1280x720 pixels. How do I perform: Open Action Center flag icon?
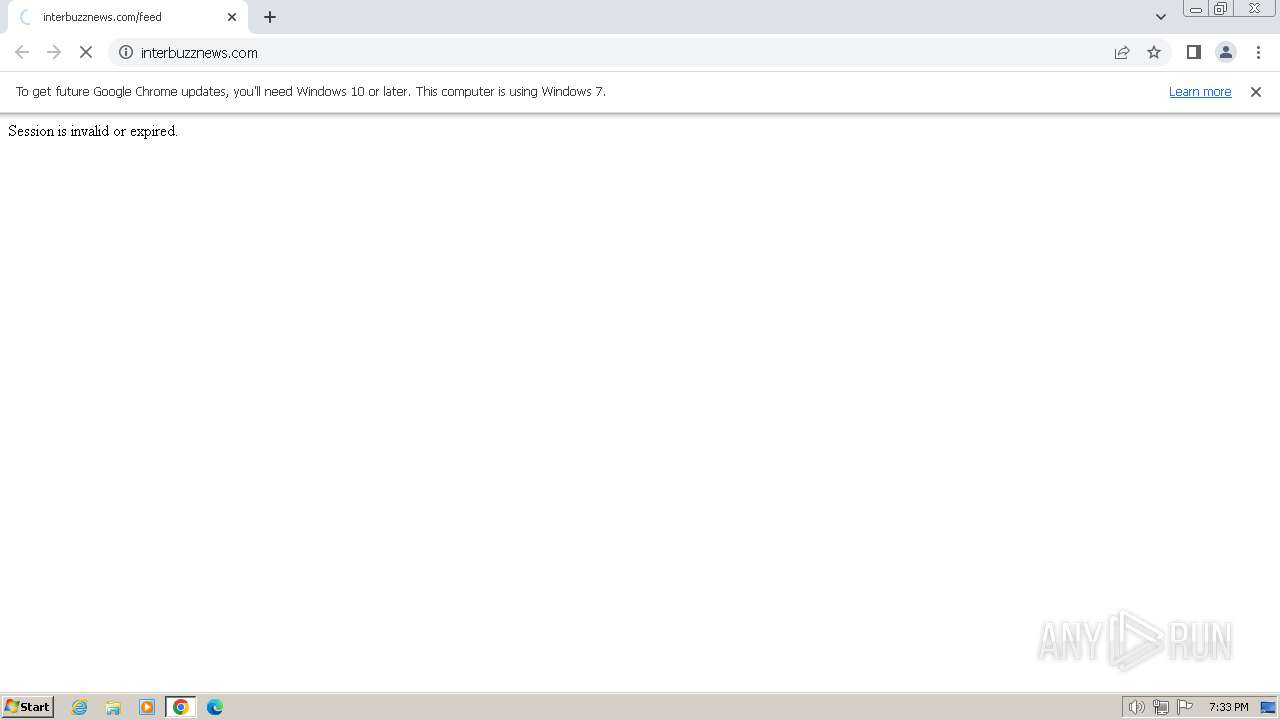pyautogui.click(x=1185, y=707)
